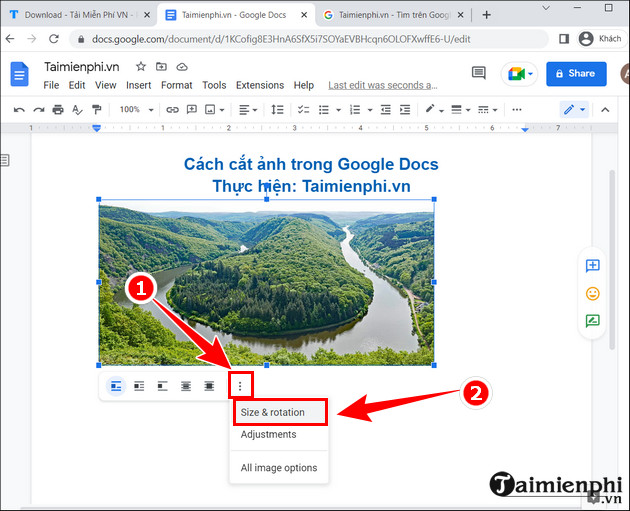The image size is (630, 511).
Task: Select the Paint format tool
Action: pyautogui.click(x=96, y=110)
